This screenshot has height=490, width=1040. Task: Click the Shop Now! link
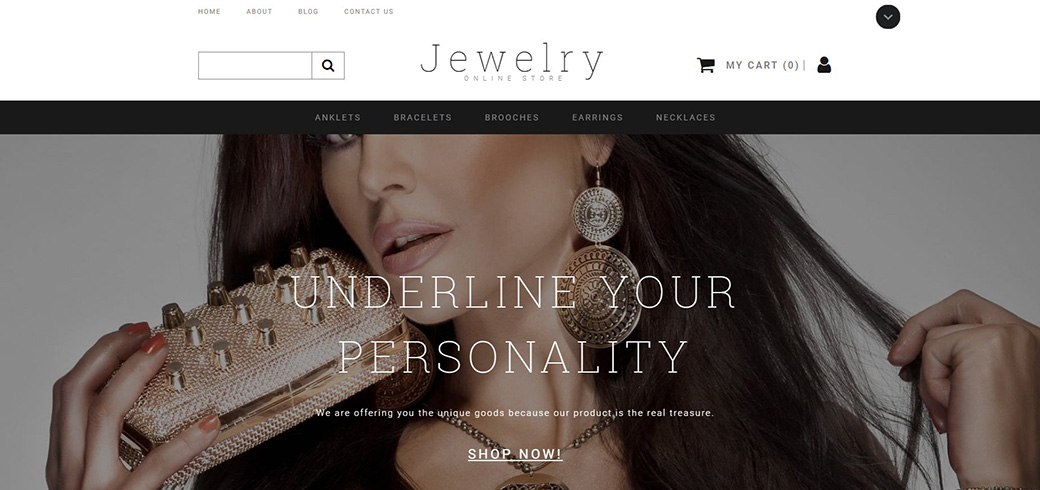pyautogui.click(x=515, y=454)
